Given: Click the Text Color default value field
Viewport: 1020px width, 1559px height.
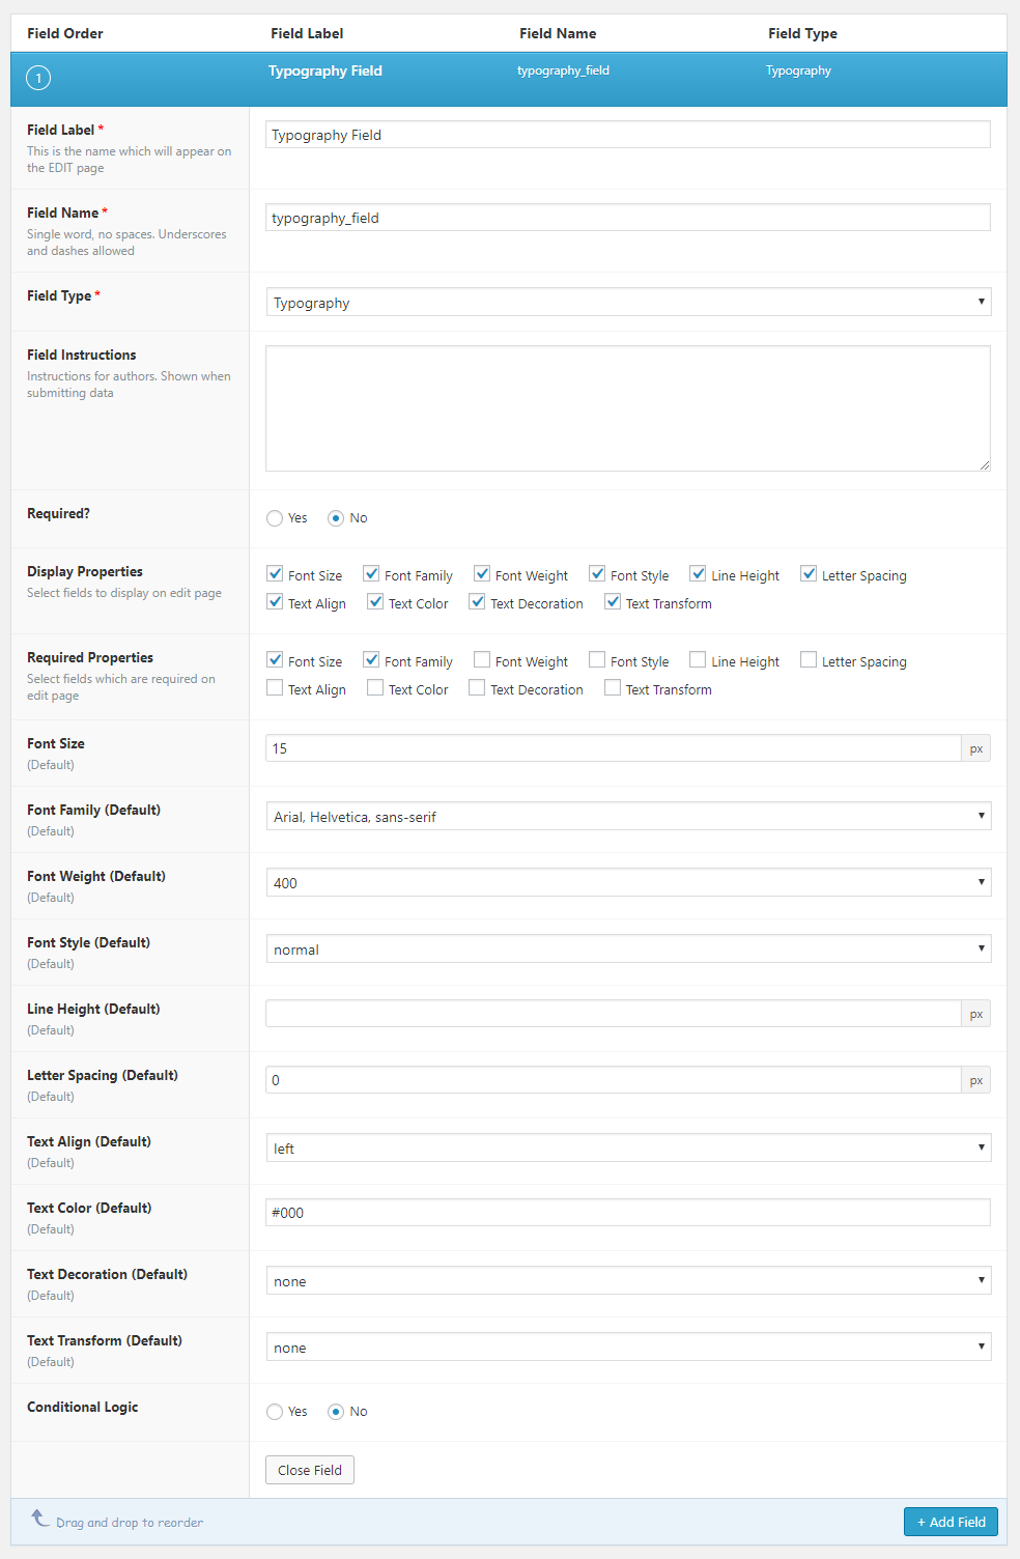Looking at the screenshot, I should click(x=627, y=1212).
